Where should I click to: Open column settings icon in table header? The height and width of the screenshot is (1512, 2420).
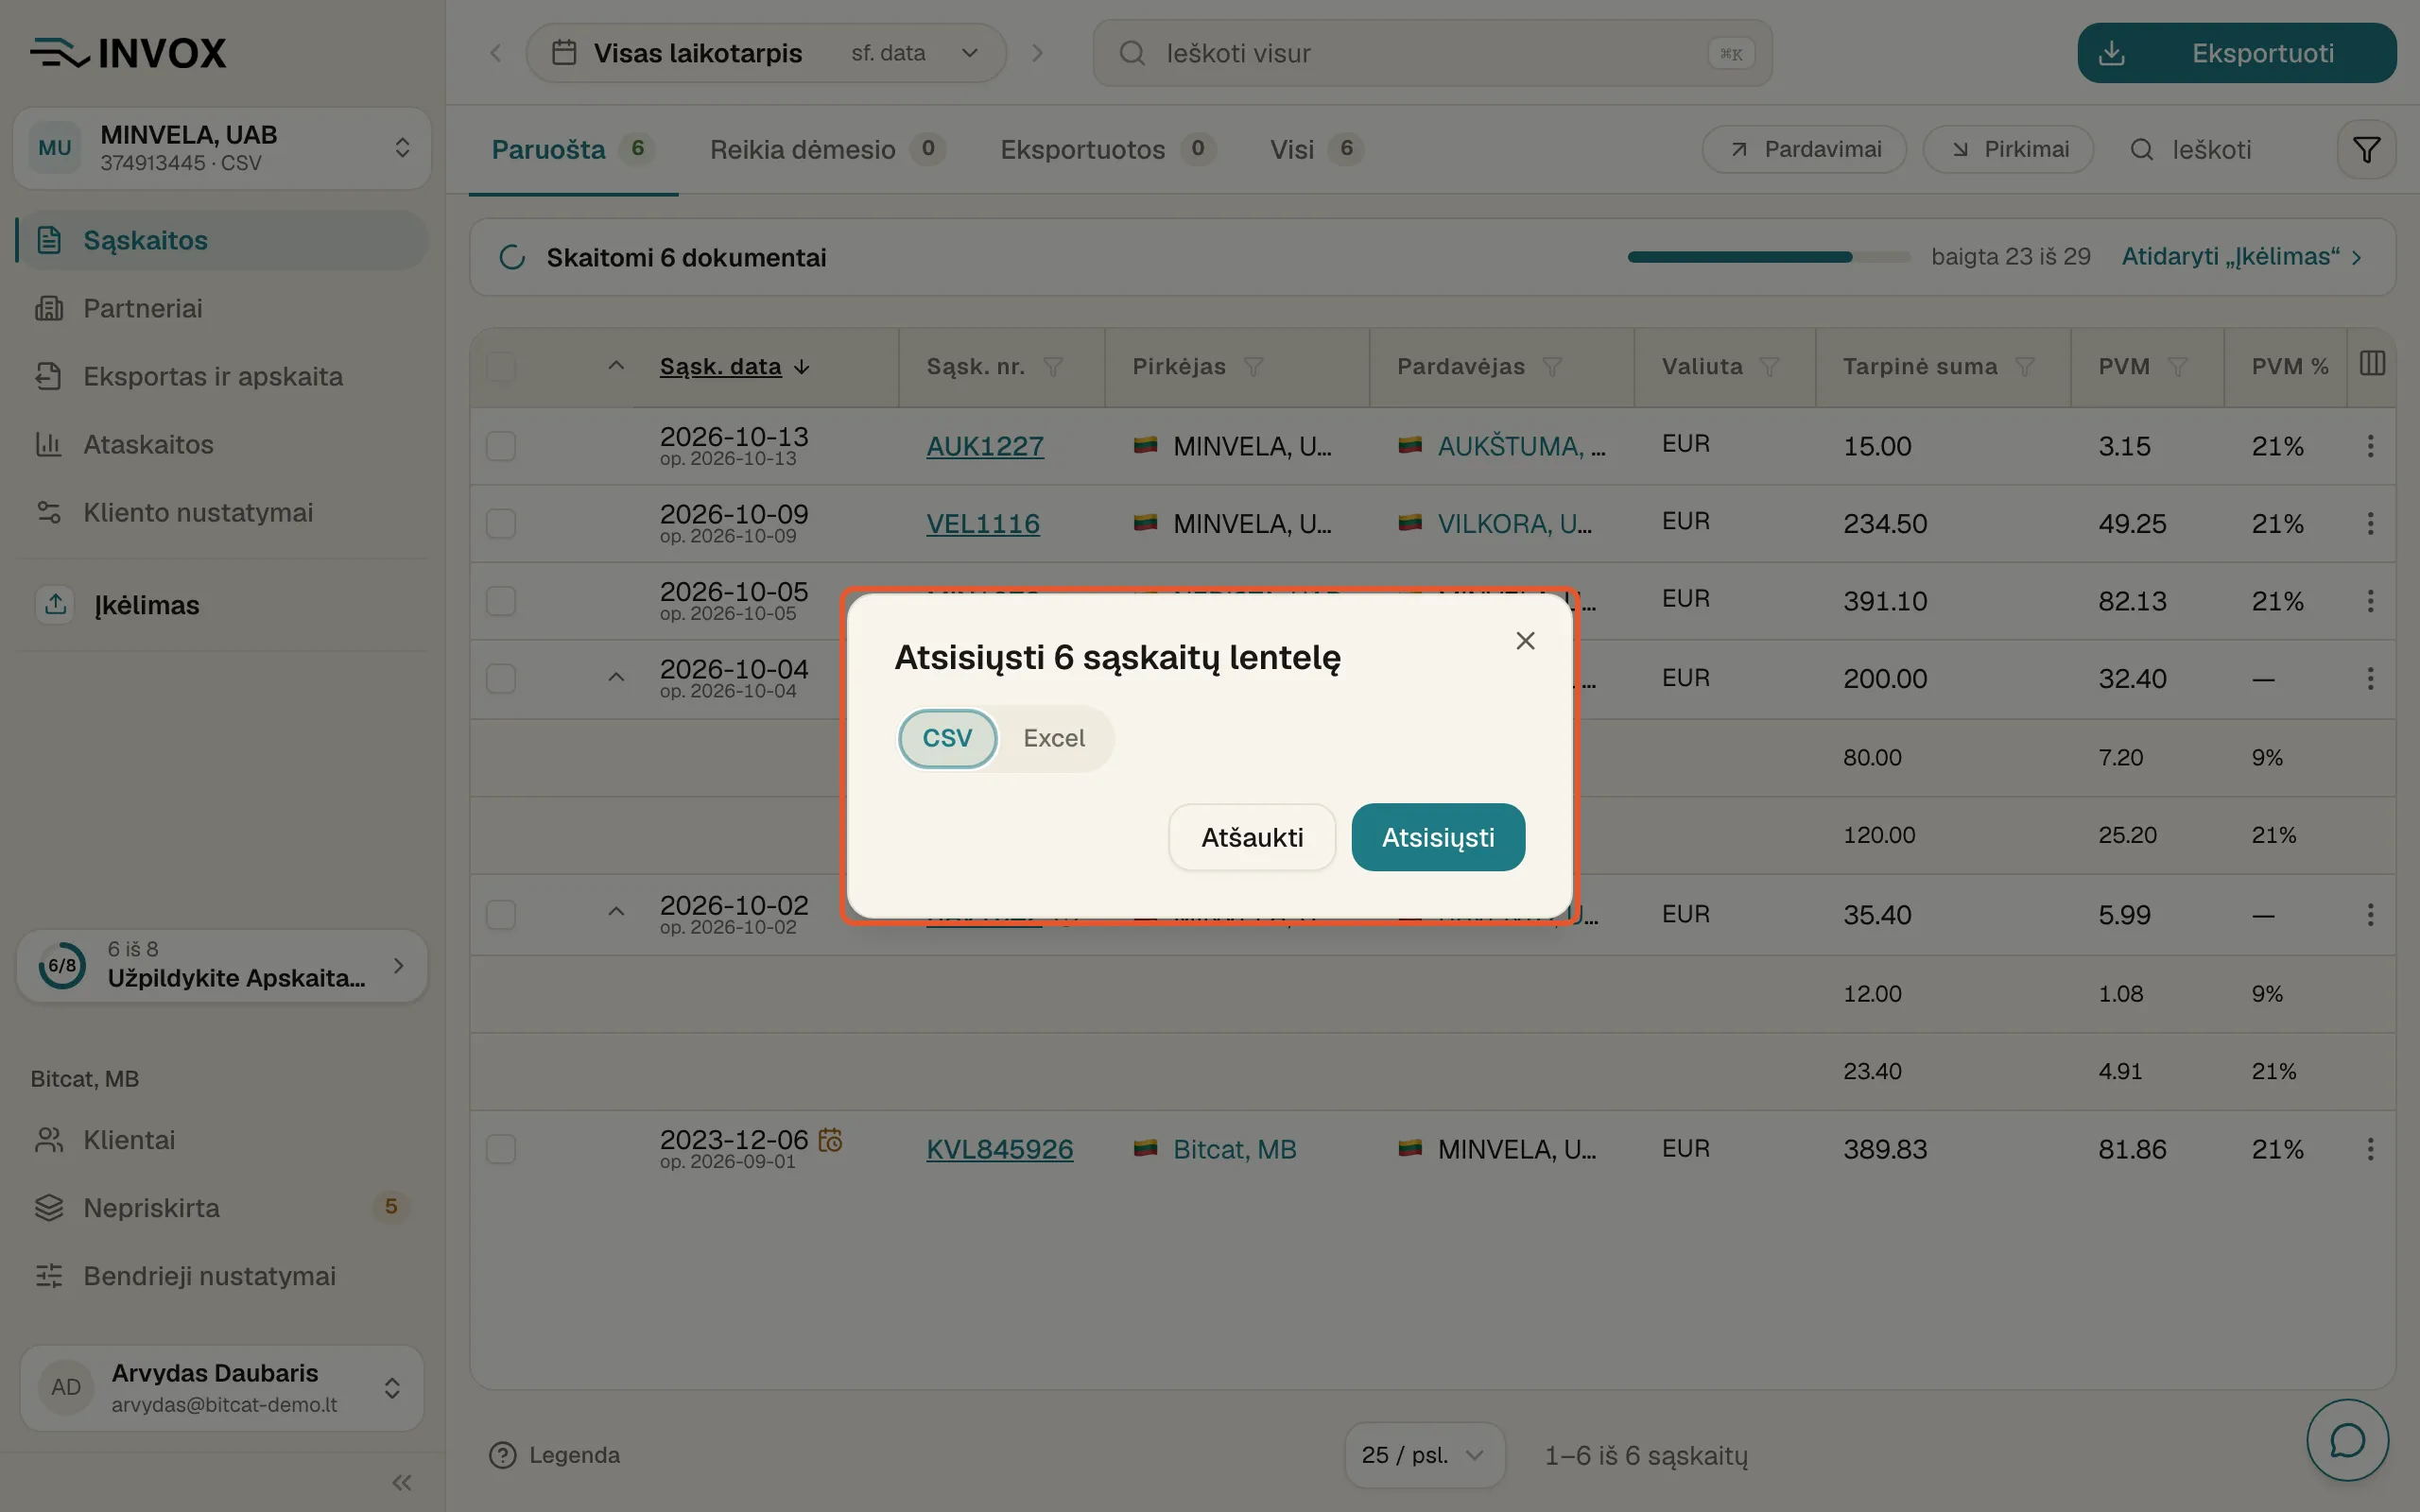click(2372, 364)
